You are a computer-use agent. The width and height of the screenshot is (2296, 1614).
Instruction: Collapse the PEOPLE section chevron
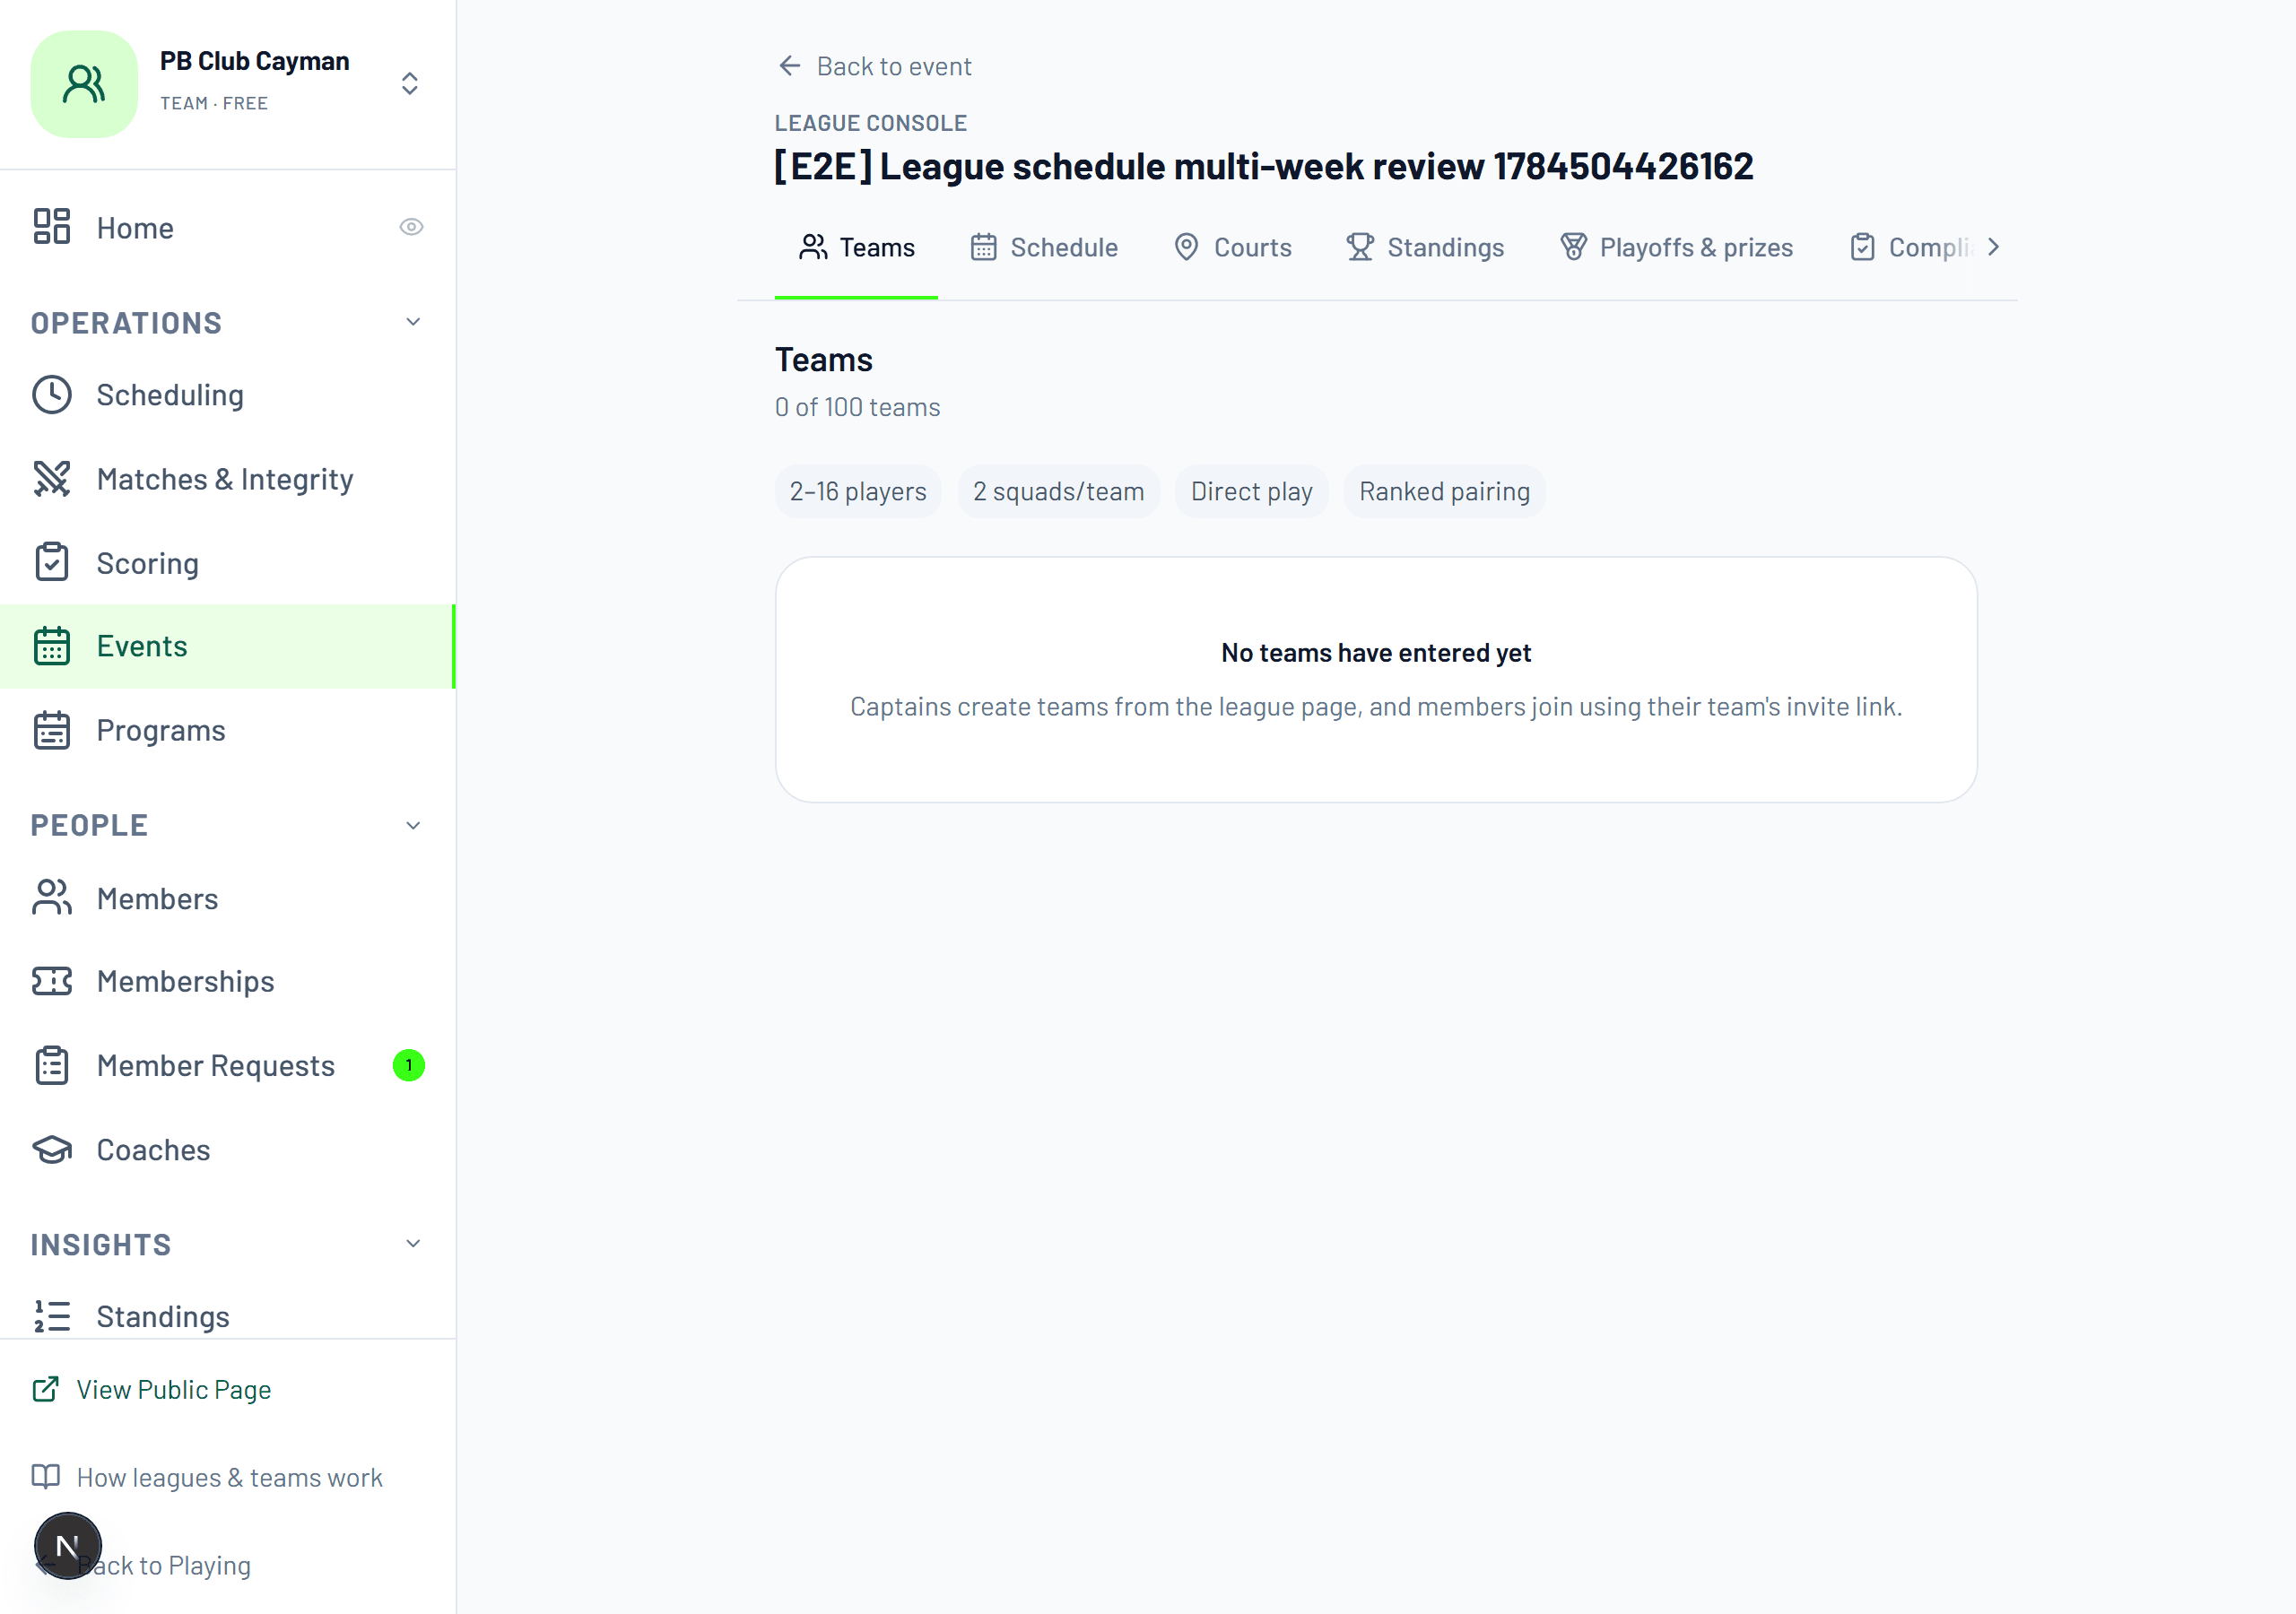coord(413,825)
